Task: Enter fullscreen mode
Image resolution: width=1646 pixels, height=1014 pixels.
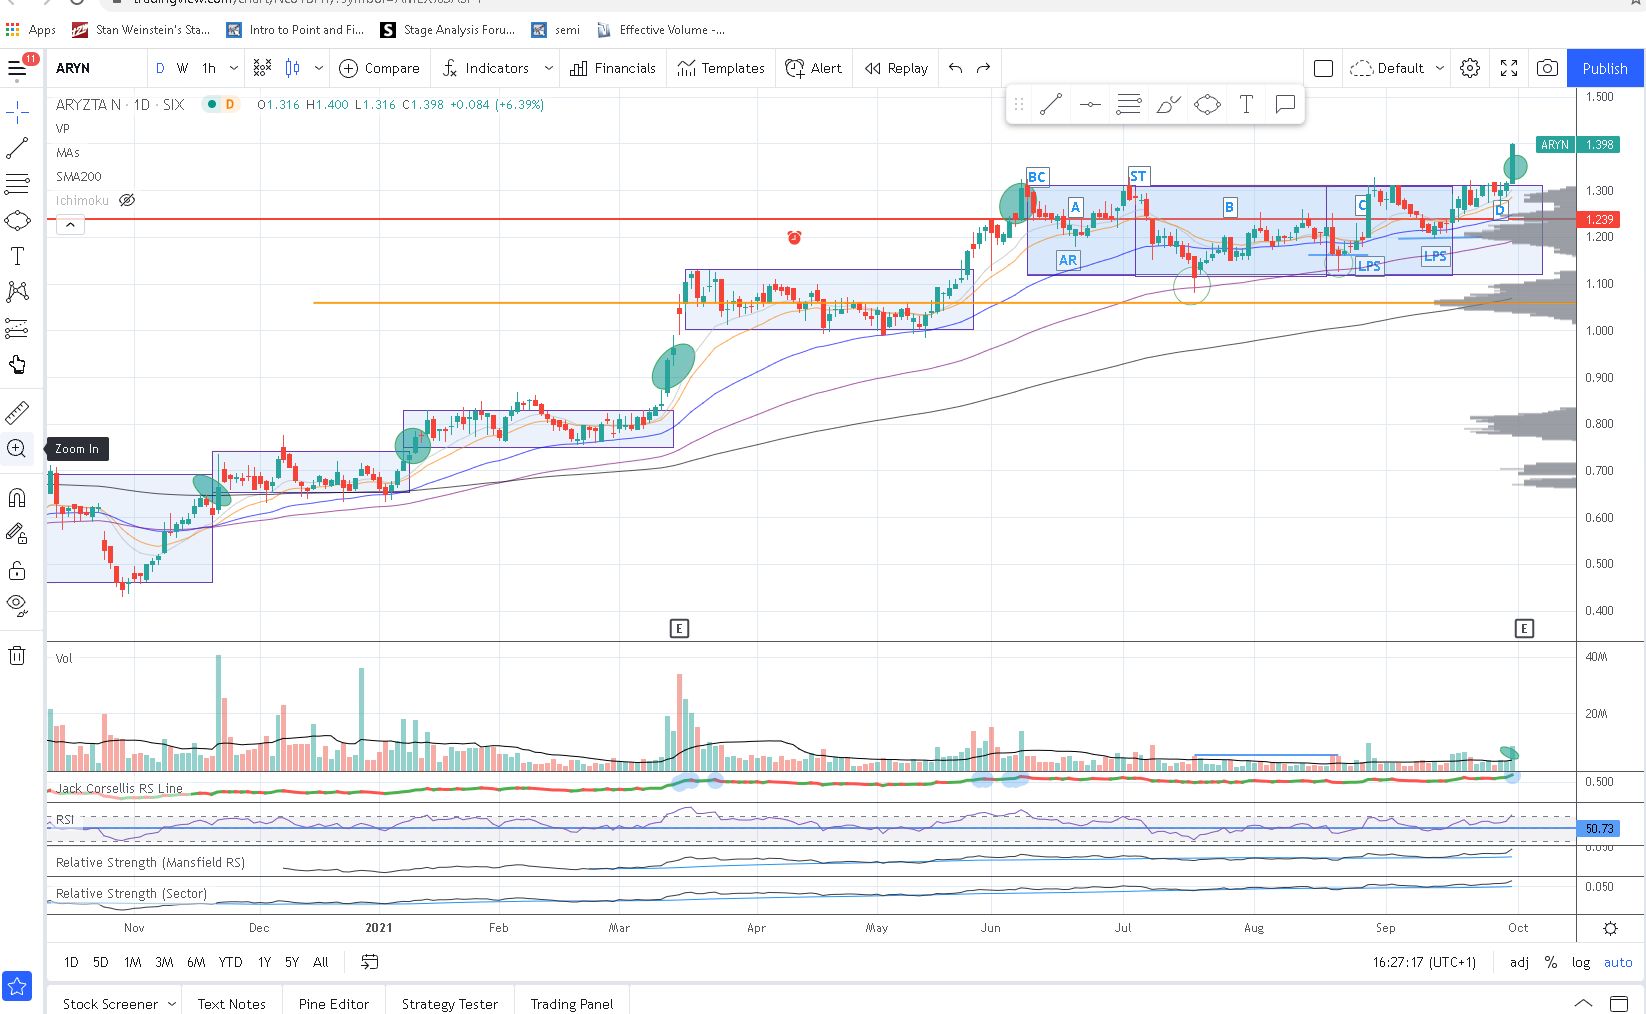Action: tap(1508, 68)
